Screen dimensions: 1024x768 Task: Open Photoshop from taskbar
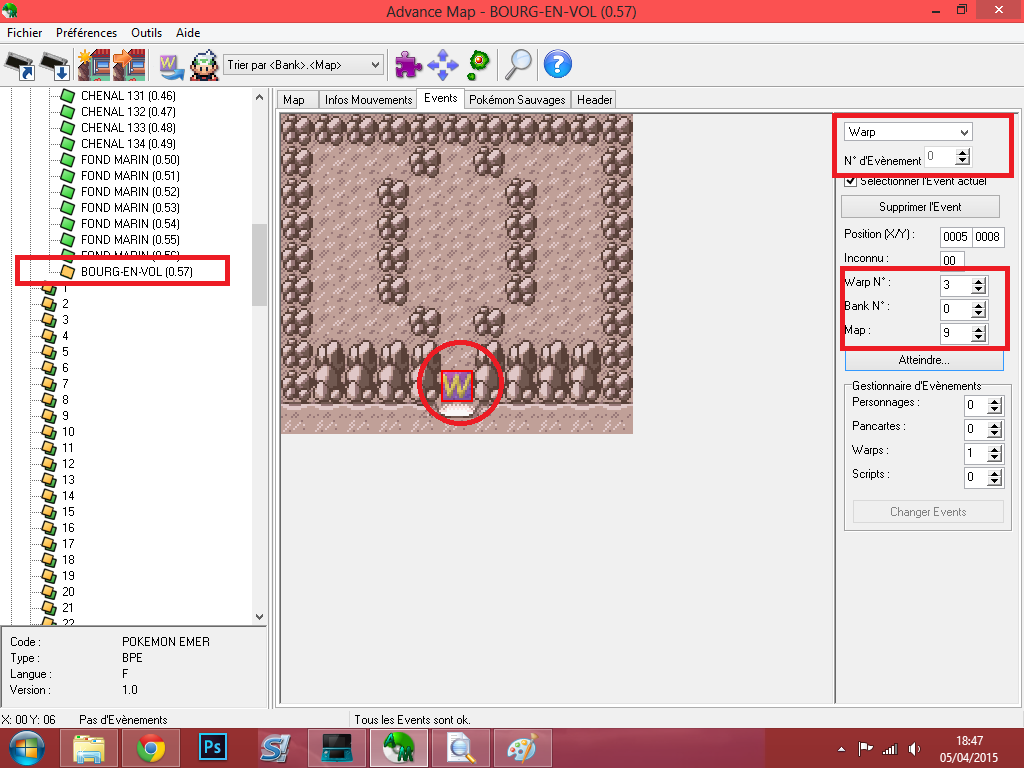[x=213, y=748]
